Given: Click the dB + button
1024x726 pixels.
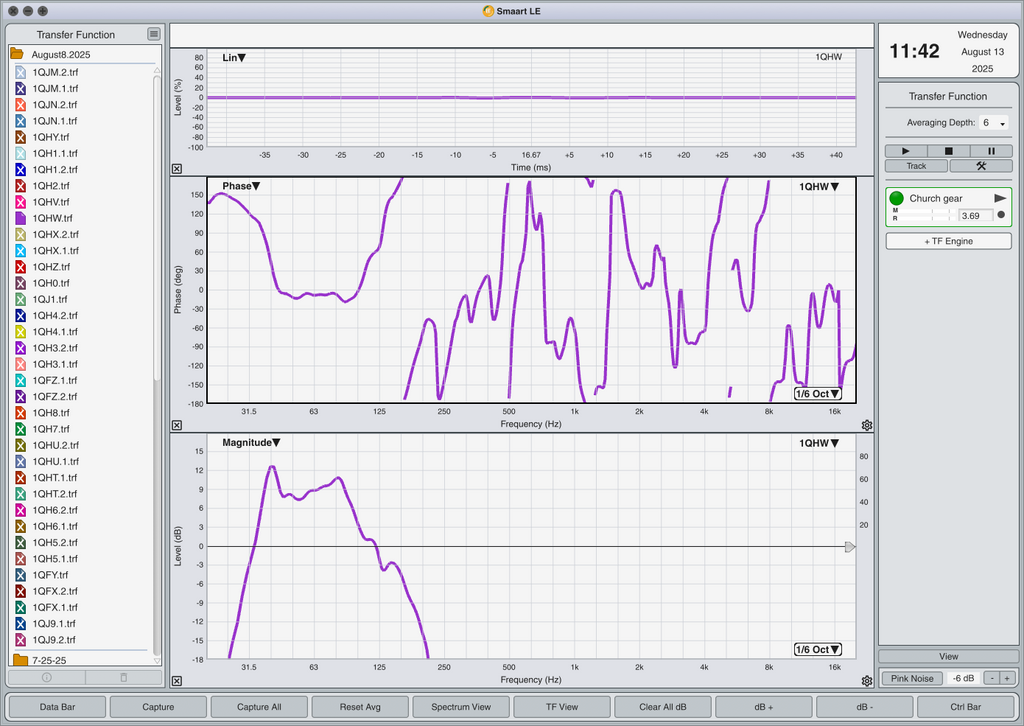Looking at the screenshot, I should pyautogui.click(x=763, y=706).
